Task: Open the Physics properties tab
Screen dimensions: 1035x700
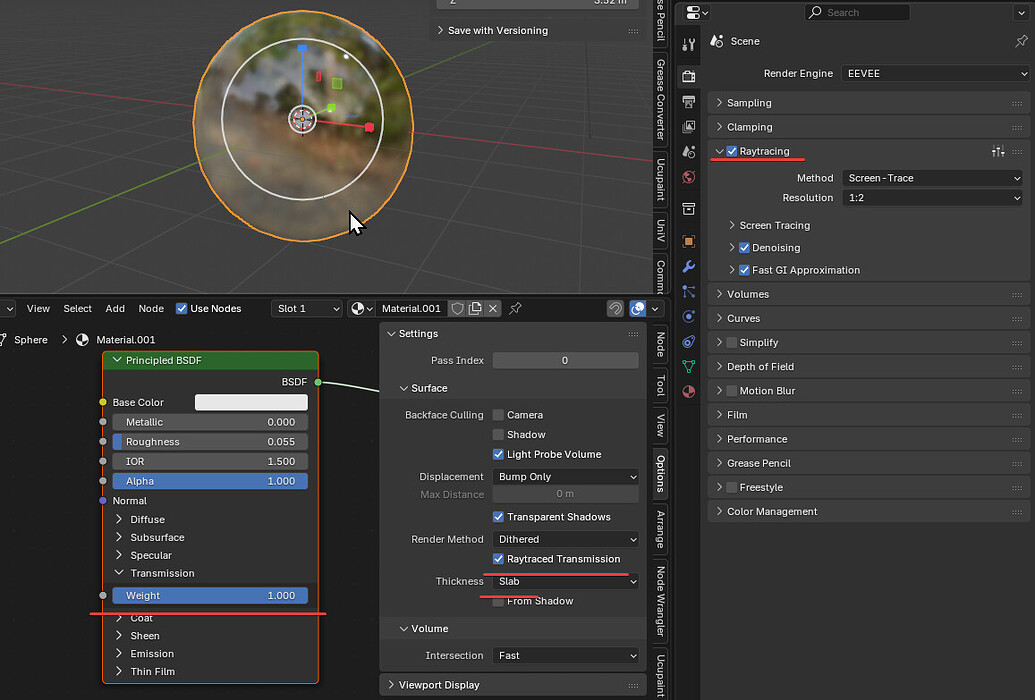Action: [x=688, y=316]
